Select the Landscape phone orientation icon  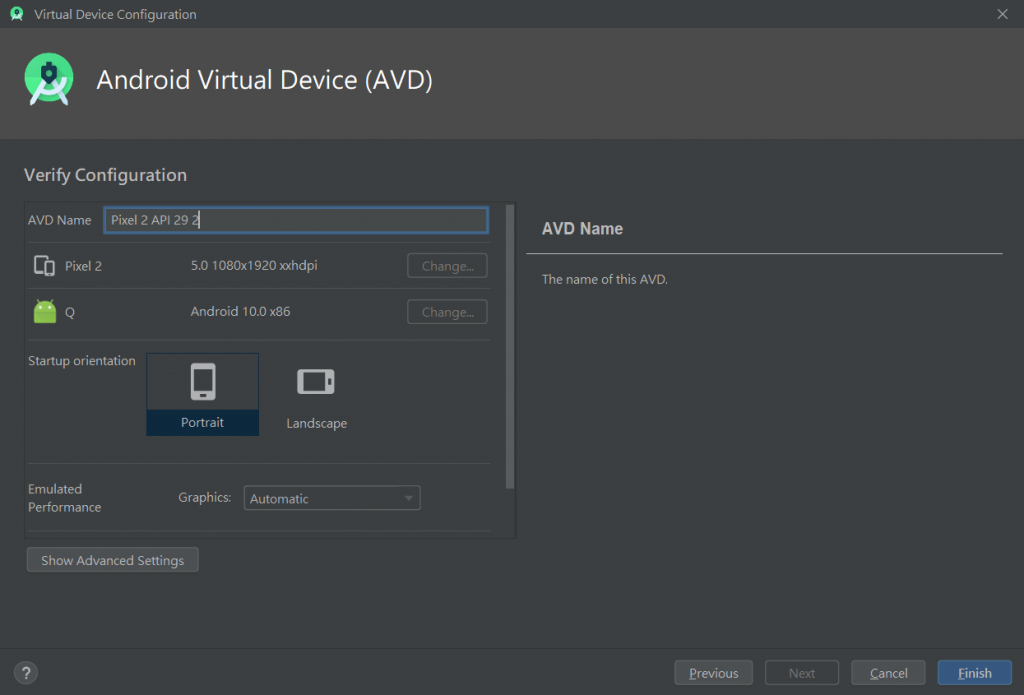tap(316, 381)
